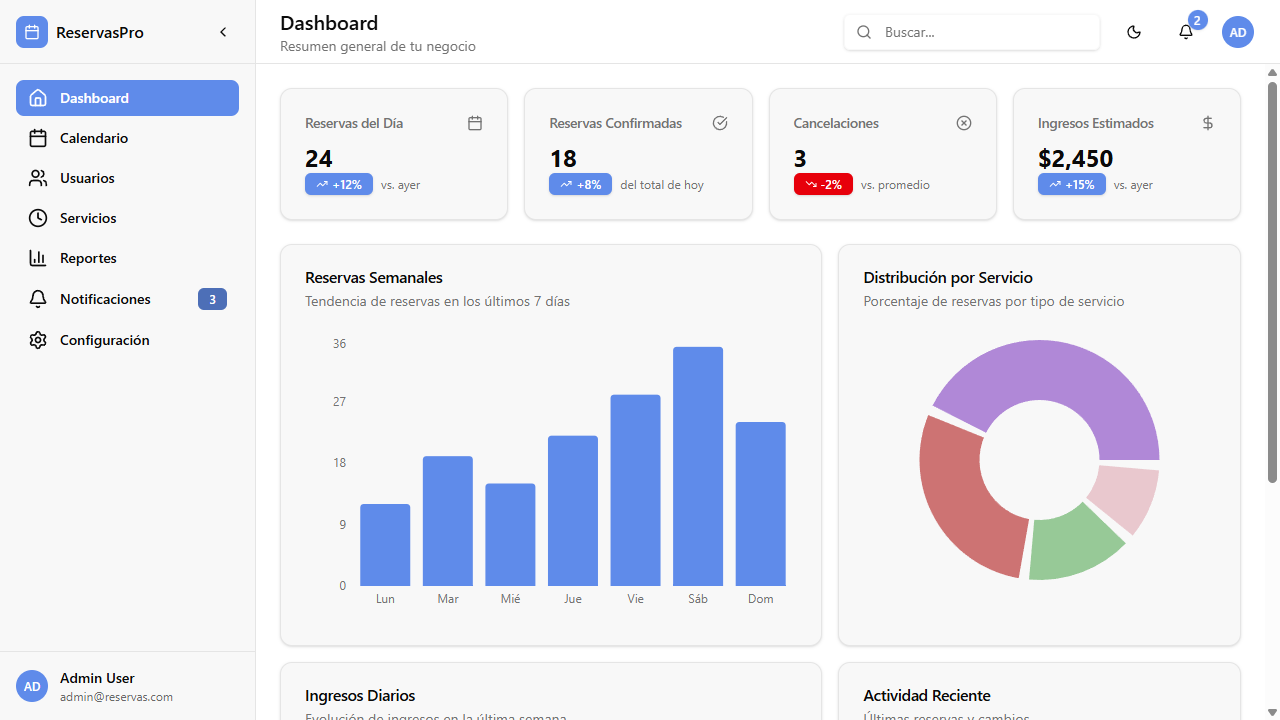Viewport: 1280px width, 720px height.
Task: Toggle dark mode with the moon icon
Action: click(x=1133, y=31)
